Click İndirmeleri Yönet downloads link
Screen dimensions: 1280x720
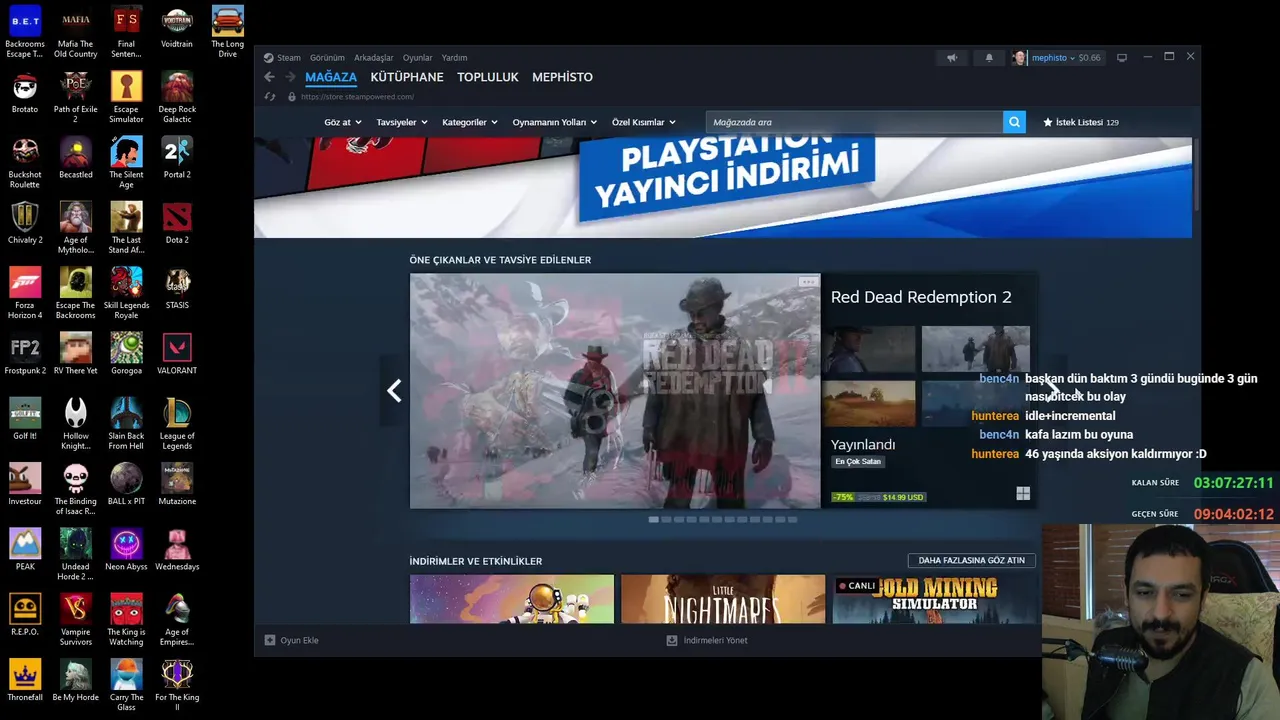707,640
